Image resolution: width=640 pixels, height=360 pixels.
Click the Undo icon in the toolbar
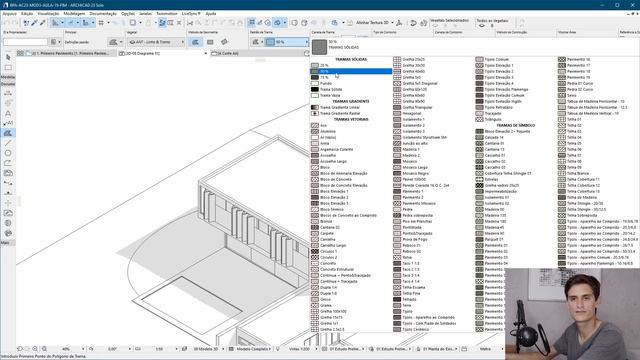click(x=6, y=23)
